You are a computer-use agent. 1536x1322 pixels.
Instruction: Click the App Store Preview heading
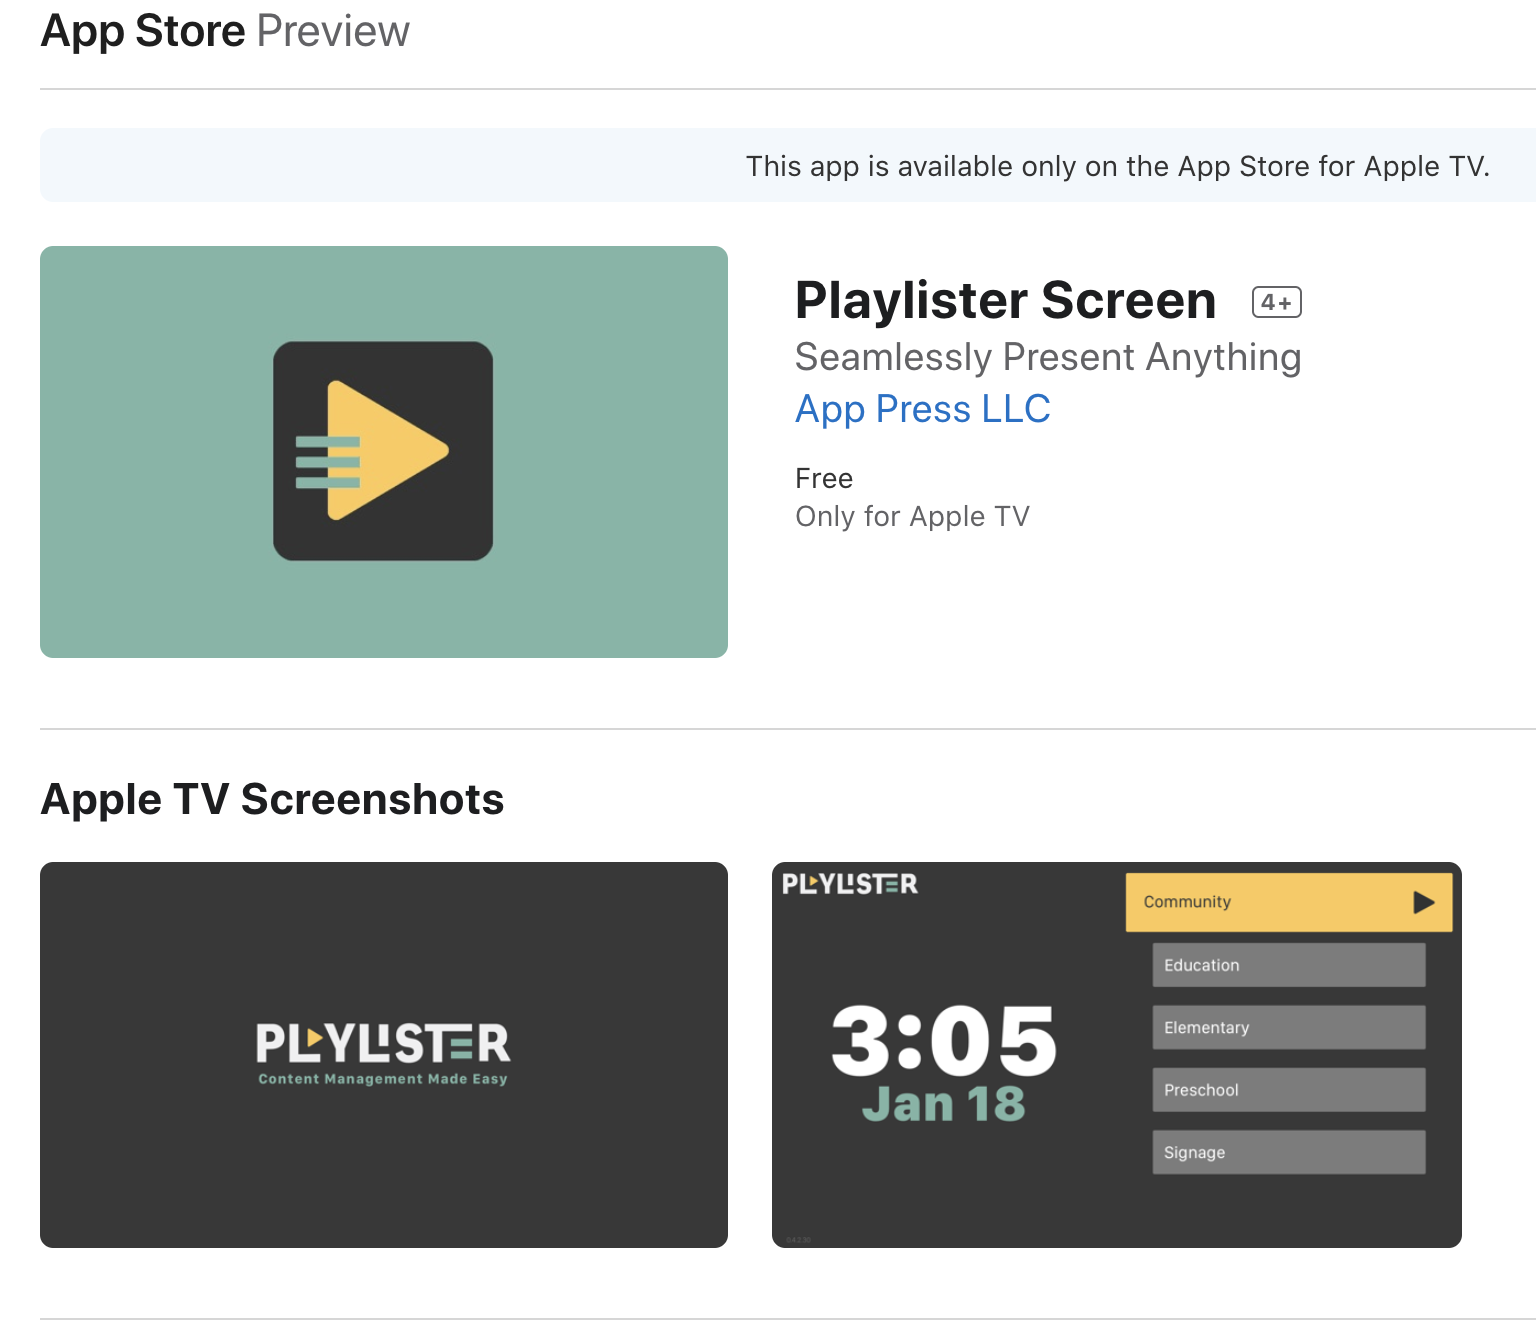(x=225, y=31)
